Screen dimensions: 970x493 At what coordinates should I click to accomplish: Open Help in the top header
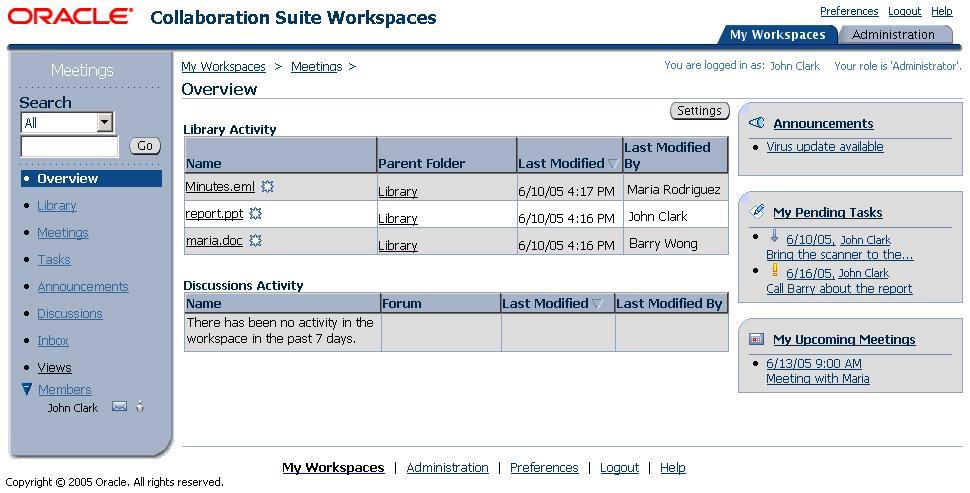pos(942,11)
